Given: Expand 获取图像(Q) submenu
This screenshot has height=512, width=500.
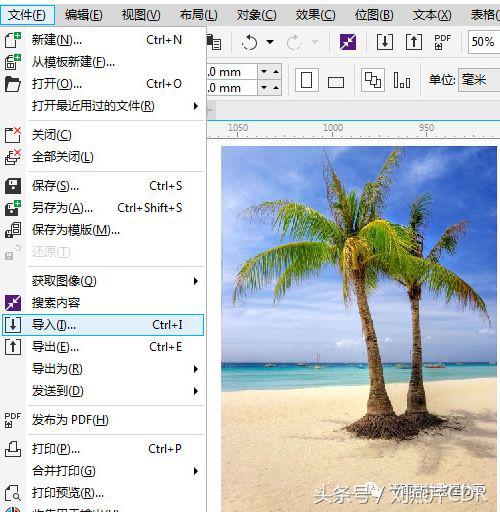Looking at the screenshot, I should pos(103,281).
